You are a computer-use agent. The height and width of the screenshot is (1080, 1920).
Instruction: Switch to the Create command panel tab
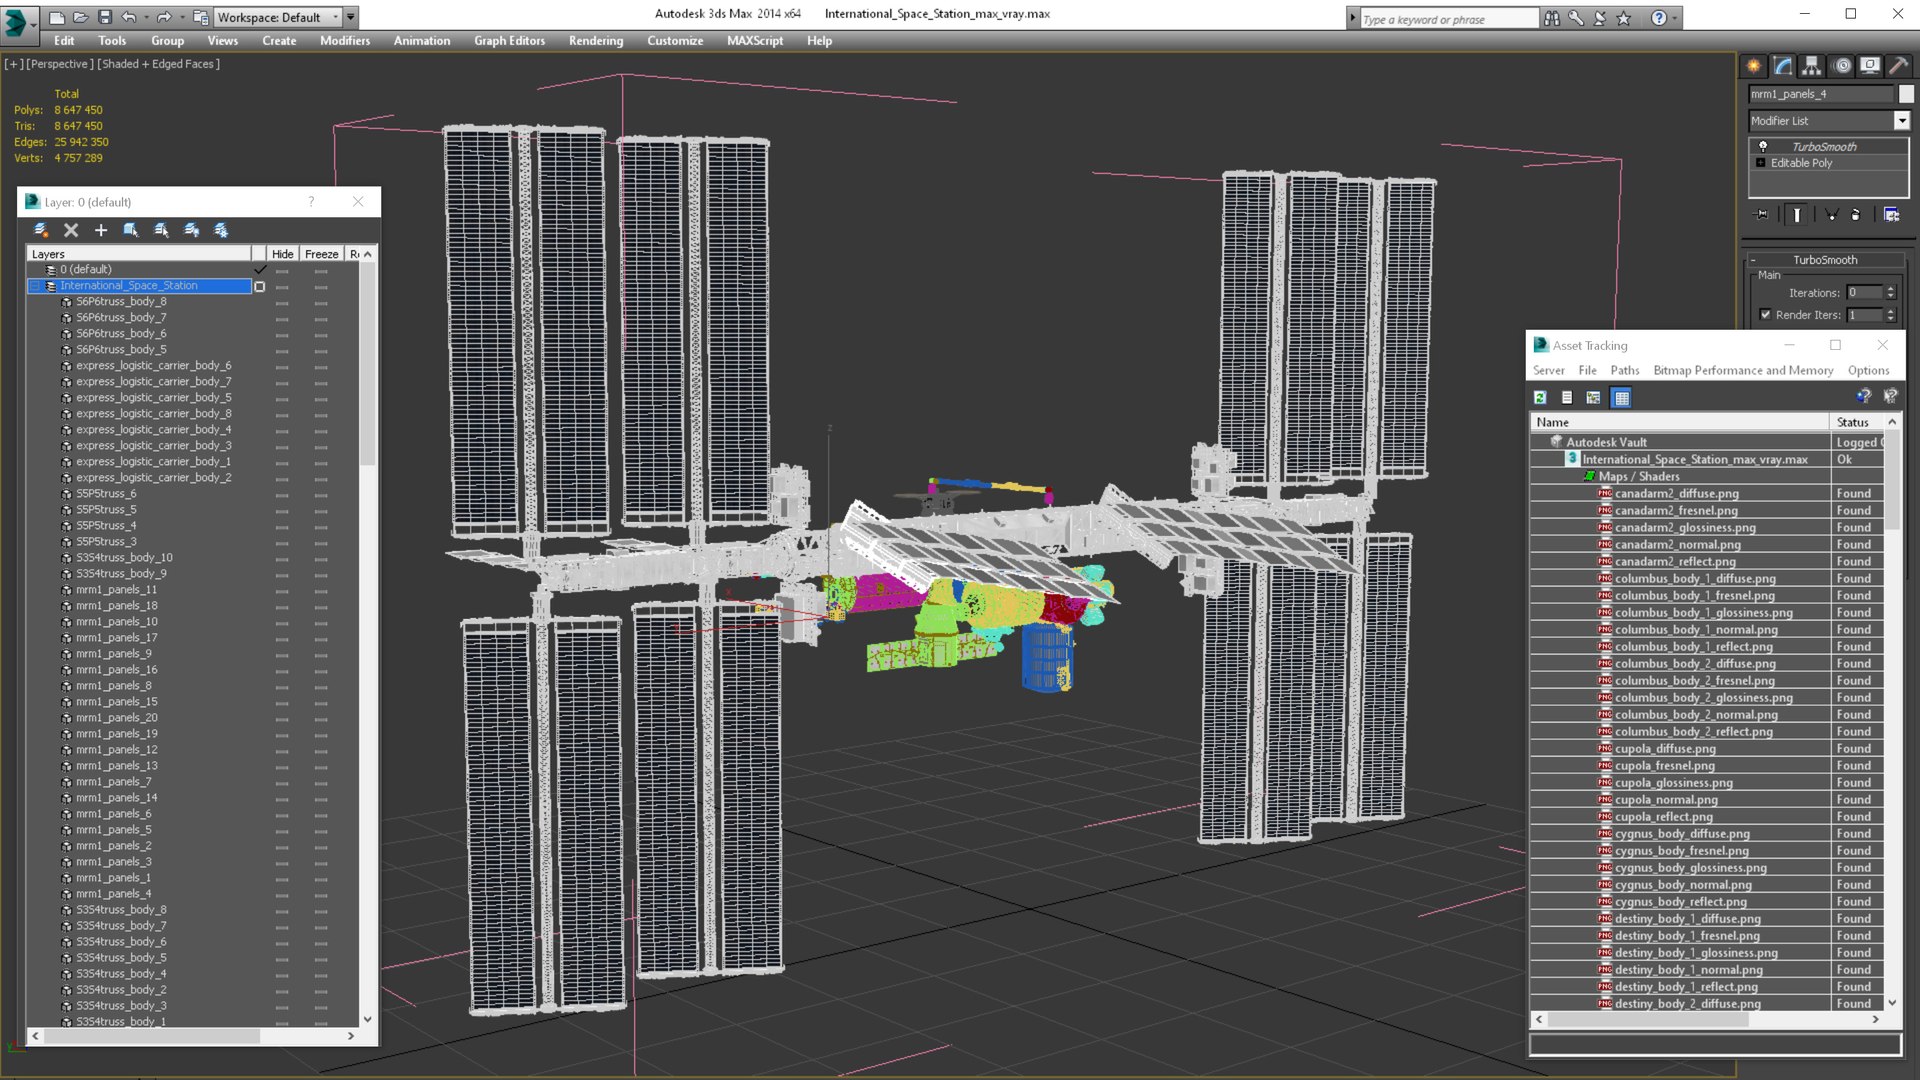(1754, 66)
